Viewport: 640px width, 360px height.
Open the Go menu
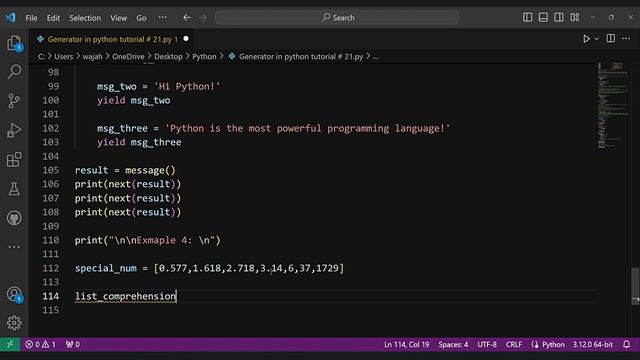pos(141,18)
